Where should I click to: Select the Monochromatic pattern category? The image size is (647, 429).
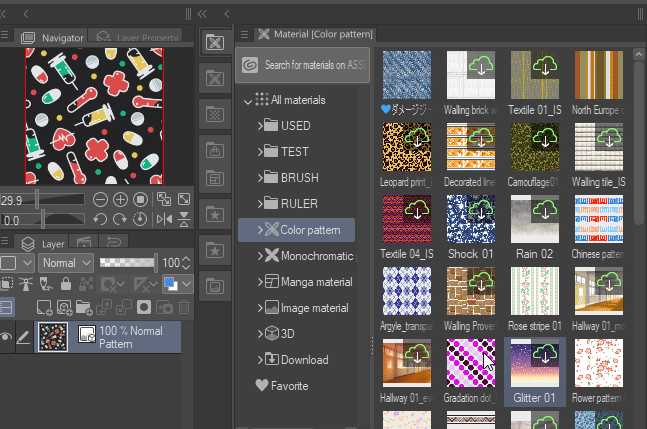[307, 256]
